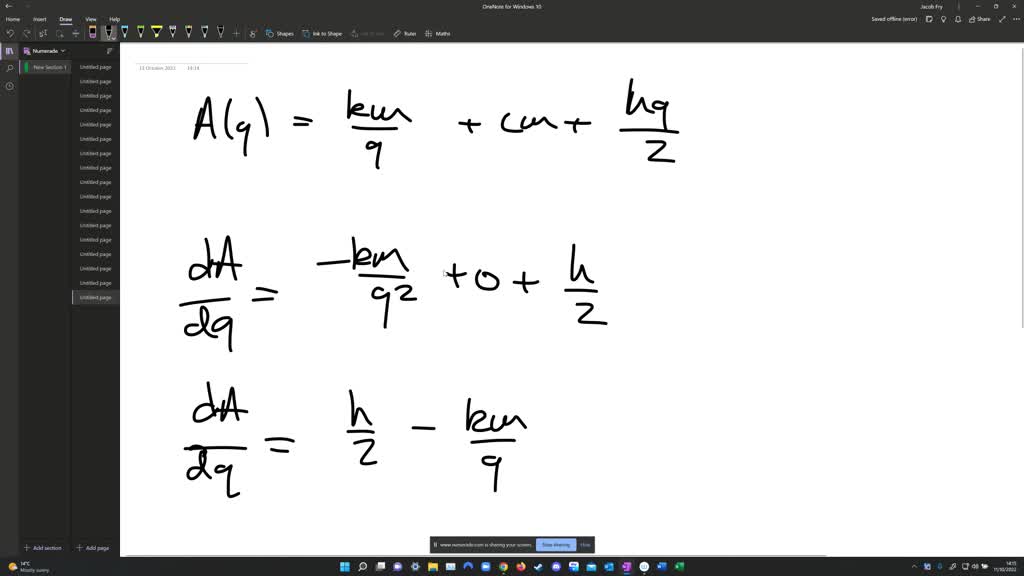Open the View menu
1024x576 pixels.
click(x=90, y=19)
